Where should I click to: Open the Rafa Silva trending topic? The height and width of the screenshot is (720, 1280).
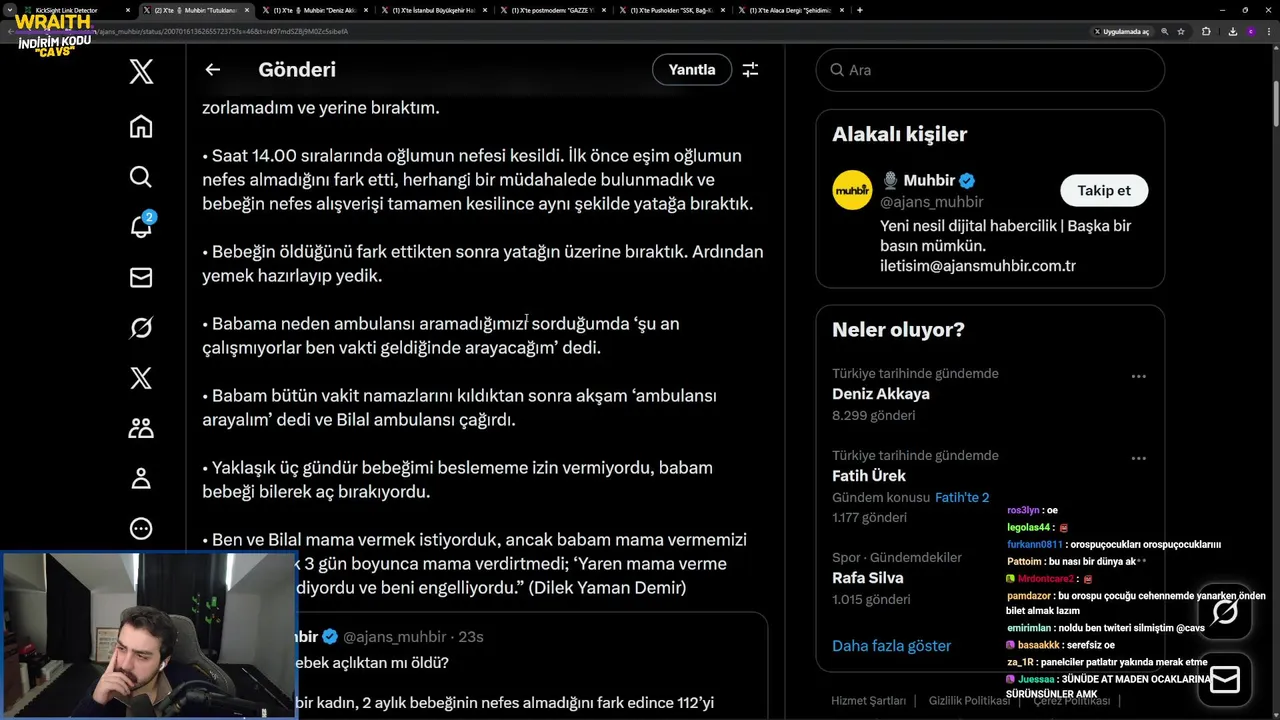click(x=868, y=578)
